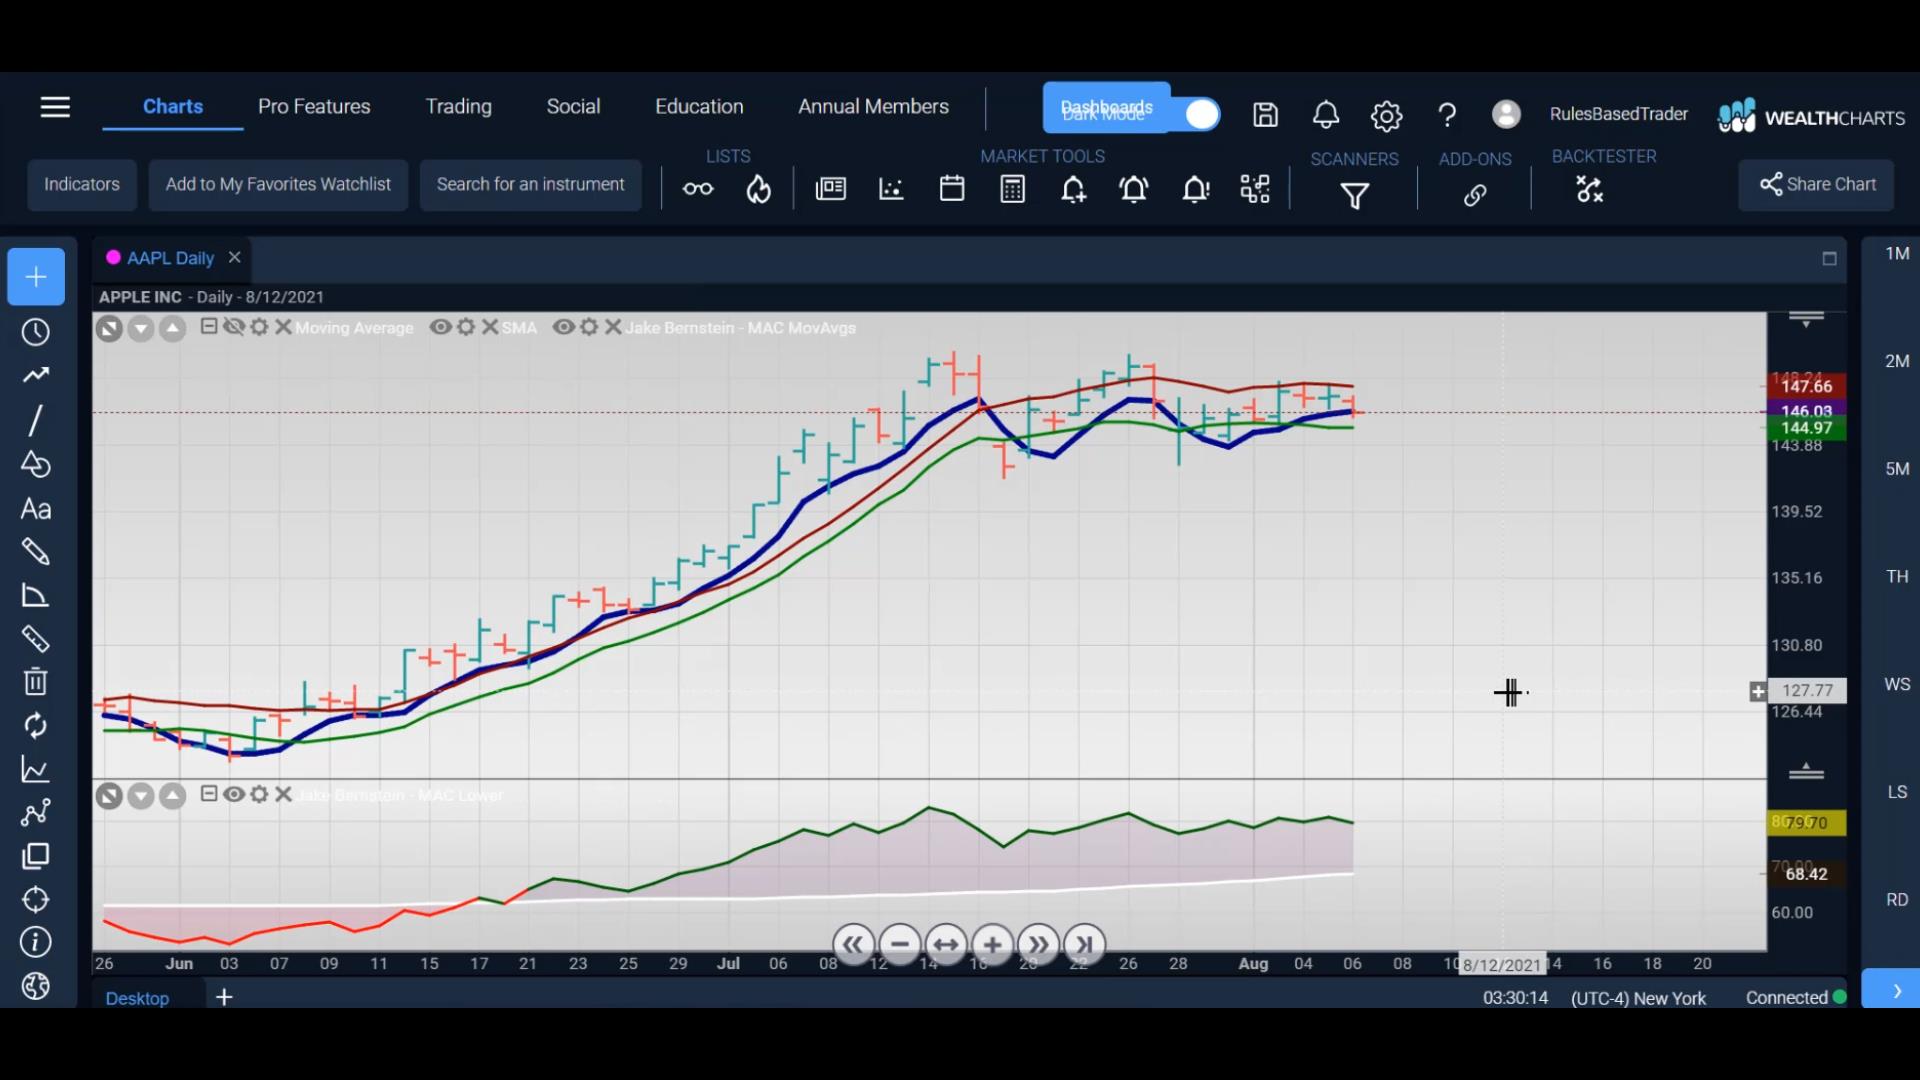The image size is (1920, 1080).
Task: Open the Scanners funnel filter
Action: coord(1355,195)
